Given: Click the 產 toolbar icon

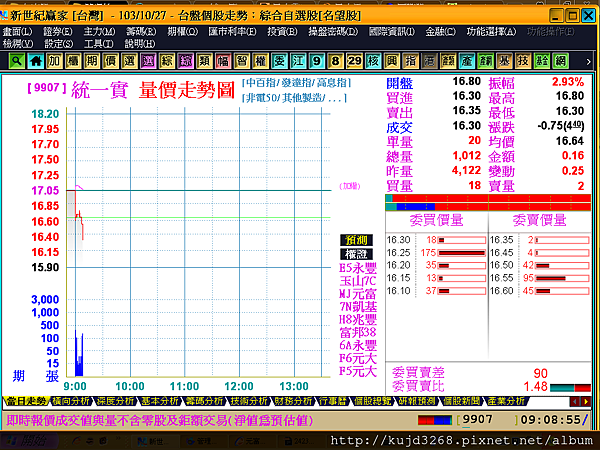Looking at the screenshot, I should 467,61.
